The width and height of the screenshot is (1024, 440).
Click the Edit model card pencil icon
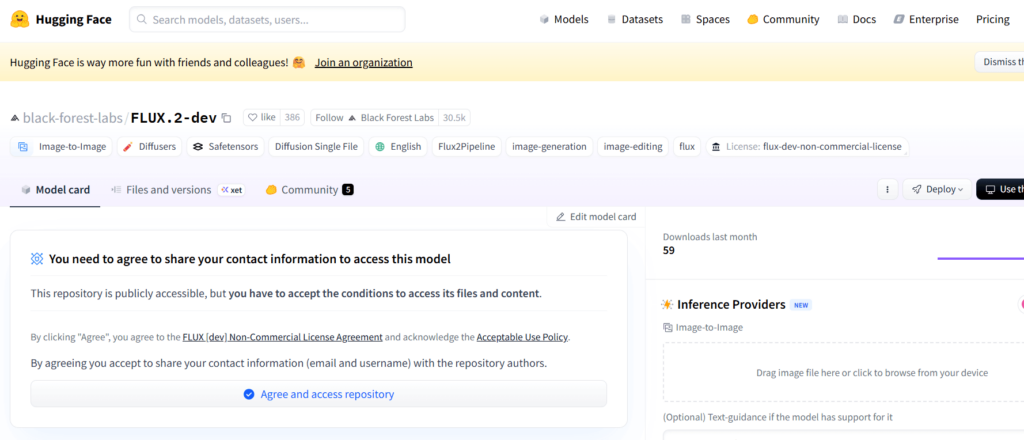click(x=561, y=217)
